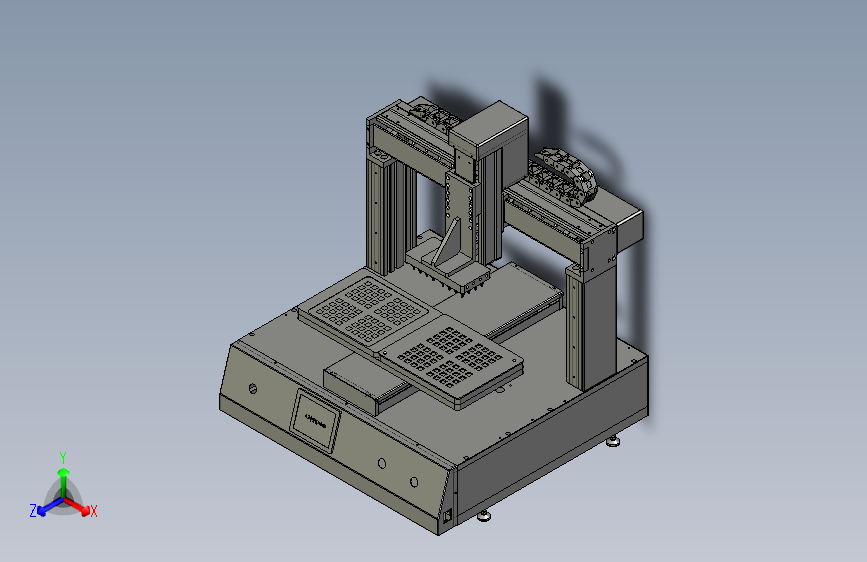Select the touchscreen panel on the machine front
This screenshot has width=867, height=562.
(315, 421)
